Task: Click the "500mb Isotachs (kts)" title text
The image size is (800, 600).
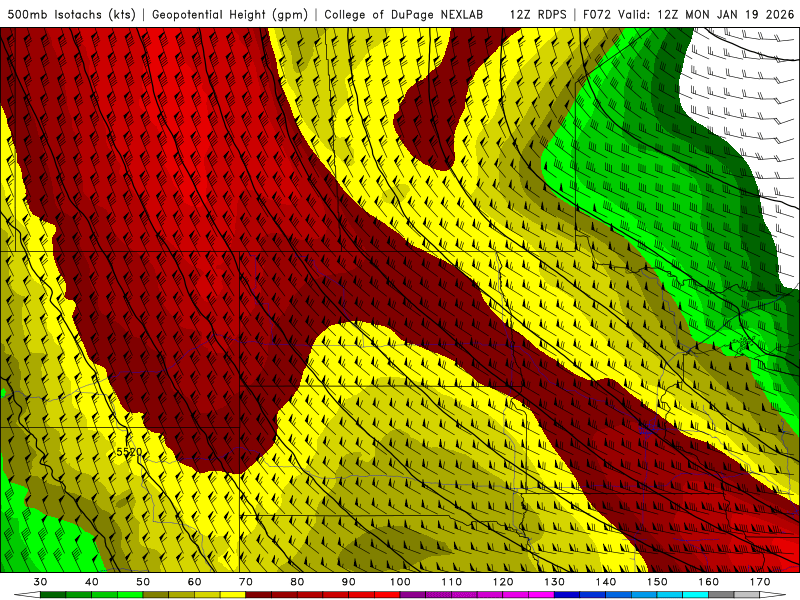Action: click(71, 14)
